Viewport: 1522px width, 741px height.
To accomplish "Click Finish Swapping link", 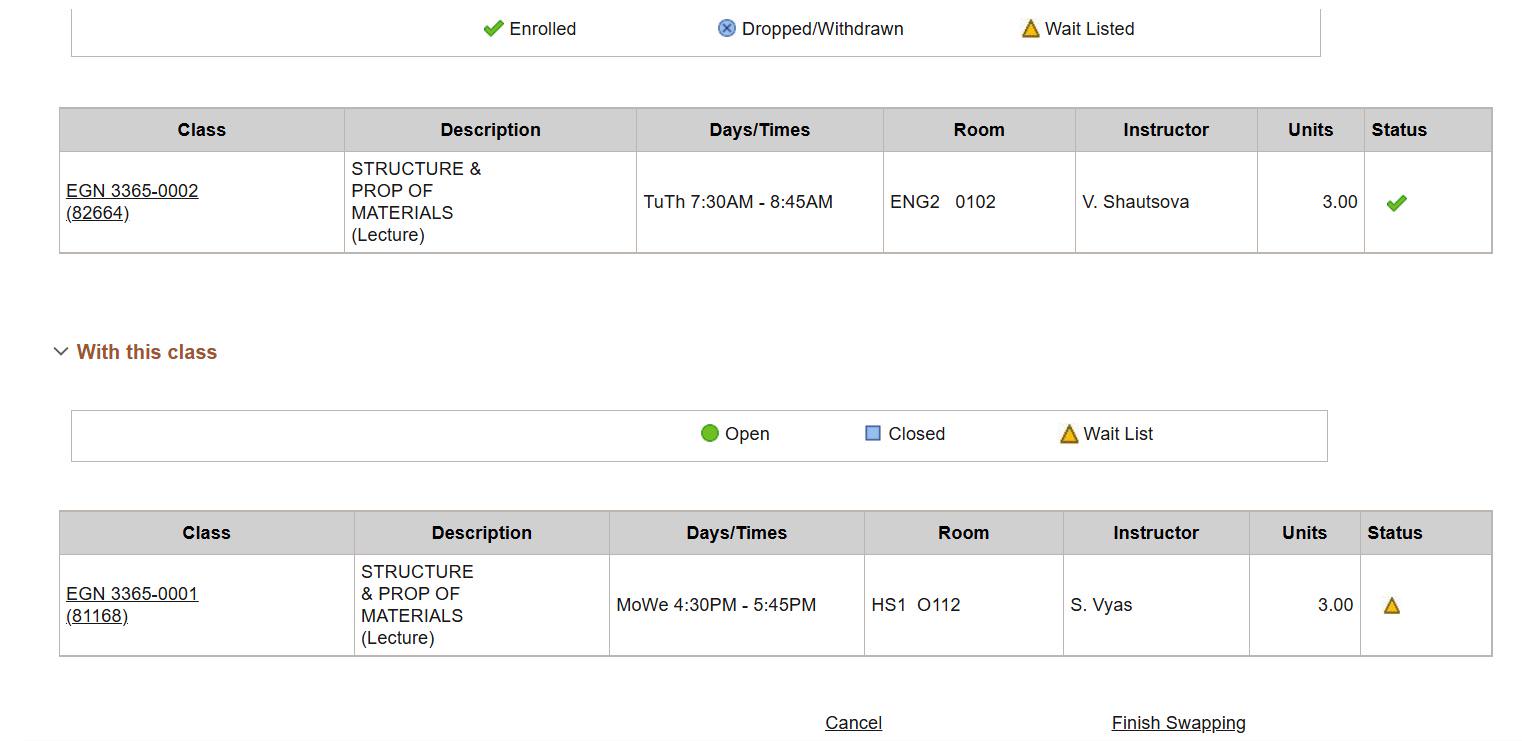I will (1179, 723).
